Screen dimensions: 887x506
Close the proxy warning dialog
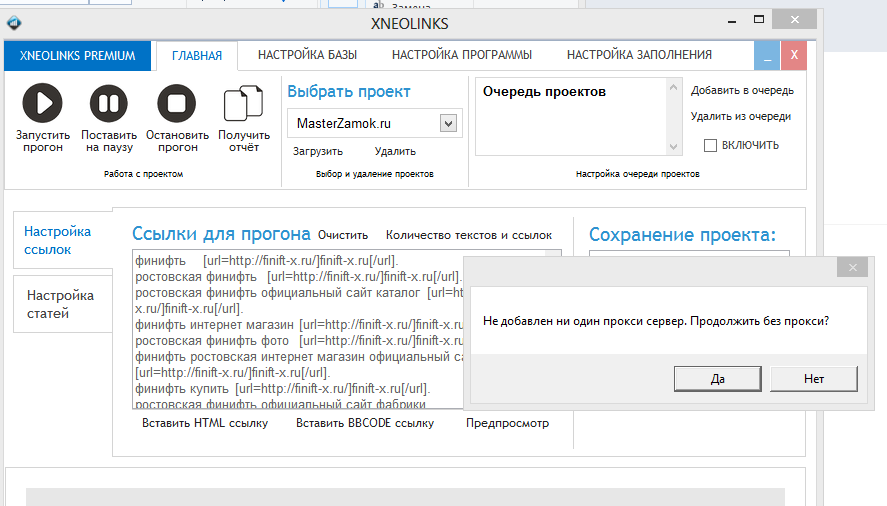click(852, 268)
